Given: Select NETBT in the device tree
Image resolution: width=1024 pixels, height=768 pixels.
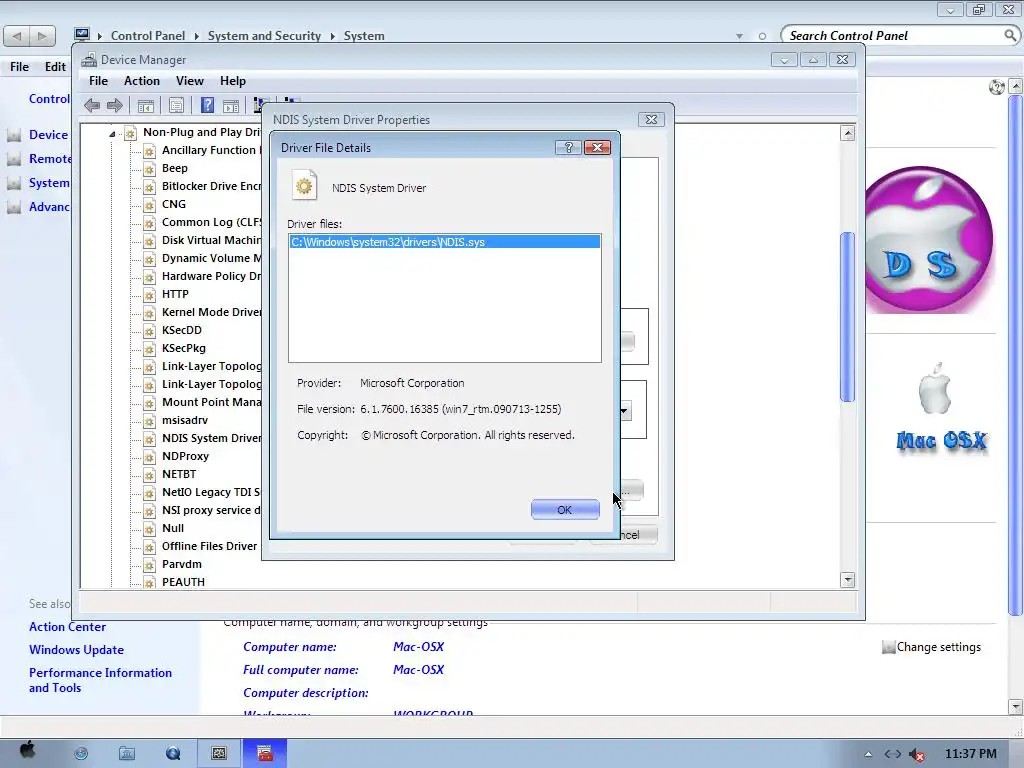Looking at the screenshot, I should click(x=179, y=474).
